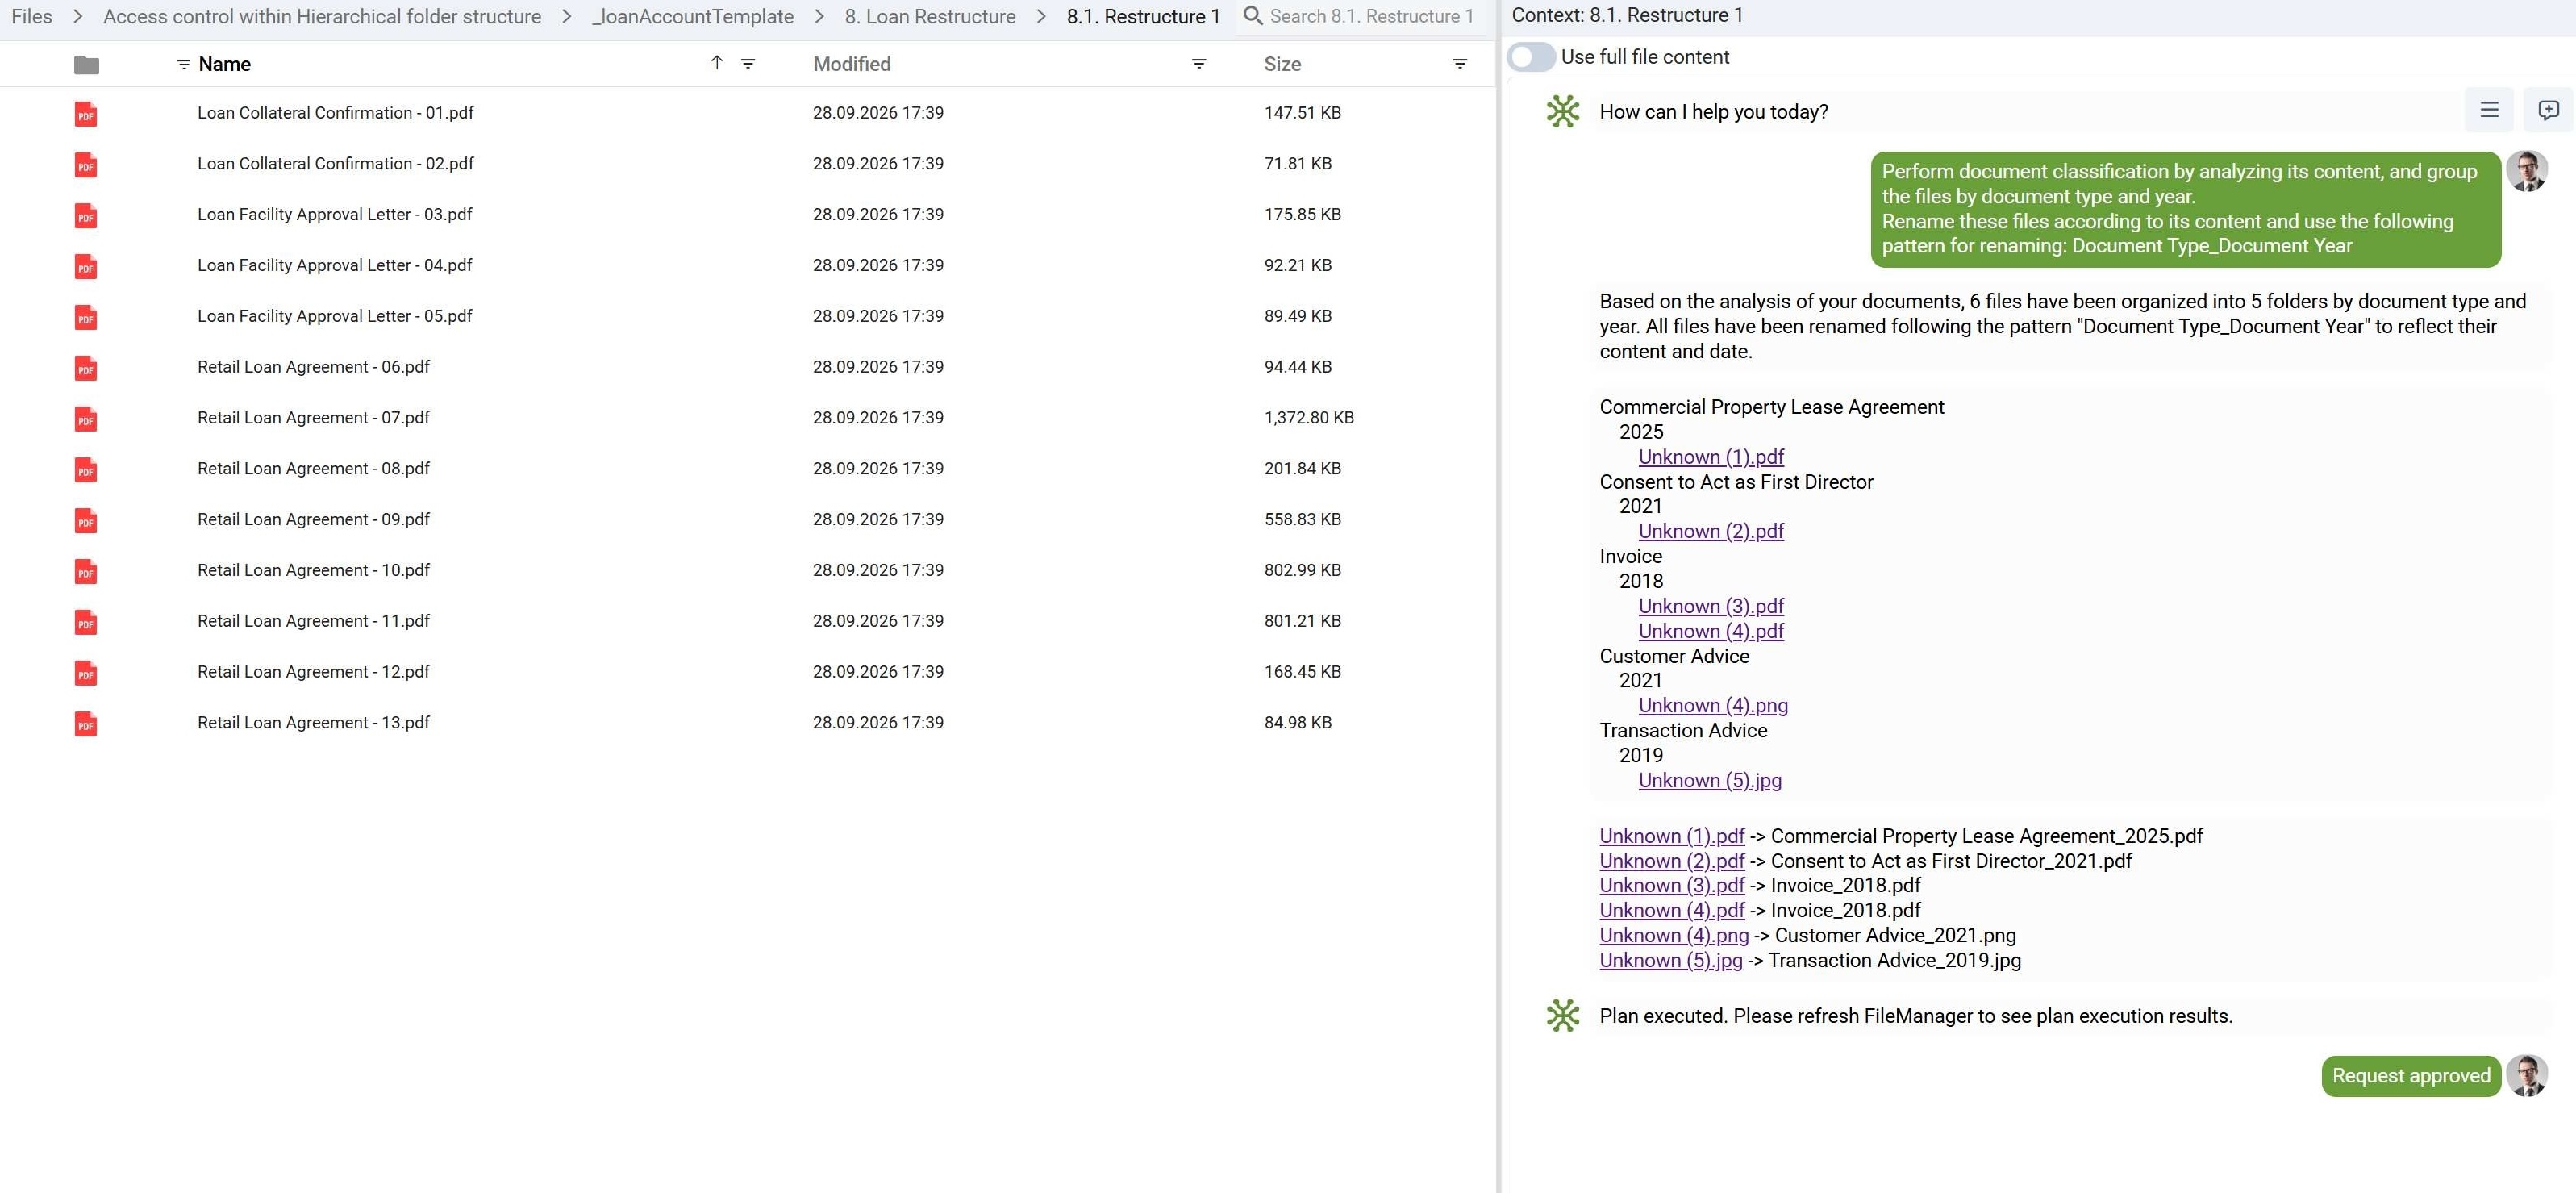Click the 1,372.80 KB size cell
The width and height of the screenshot is (2576, 1193).
pos(1308,418)
